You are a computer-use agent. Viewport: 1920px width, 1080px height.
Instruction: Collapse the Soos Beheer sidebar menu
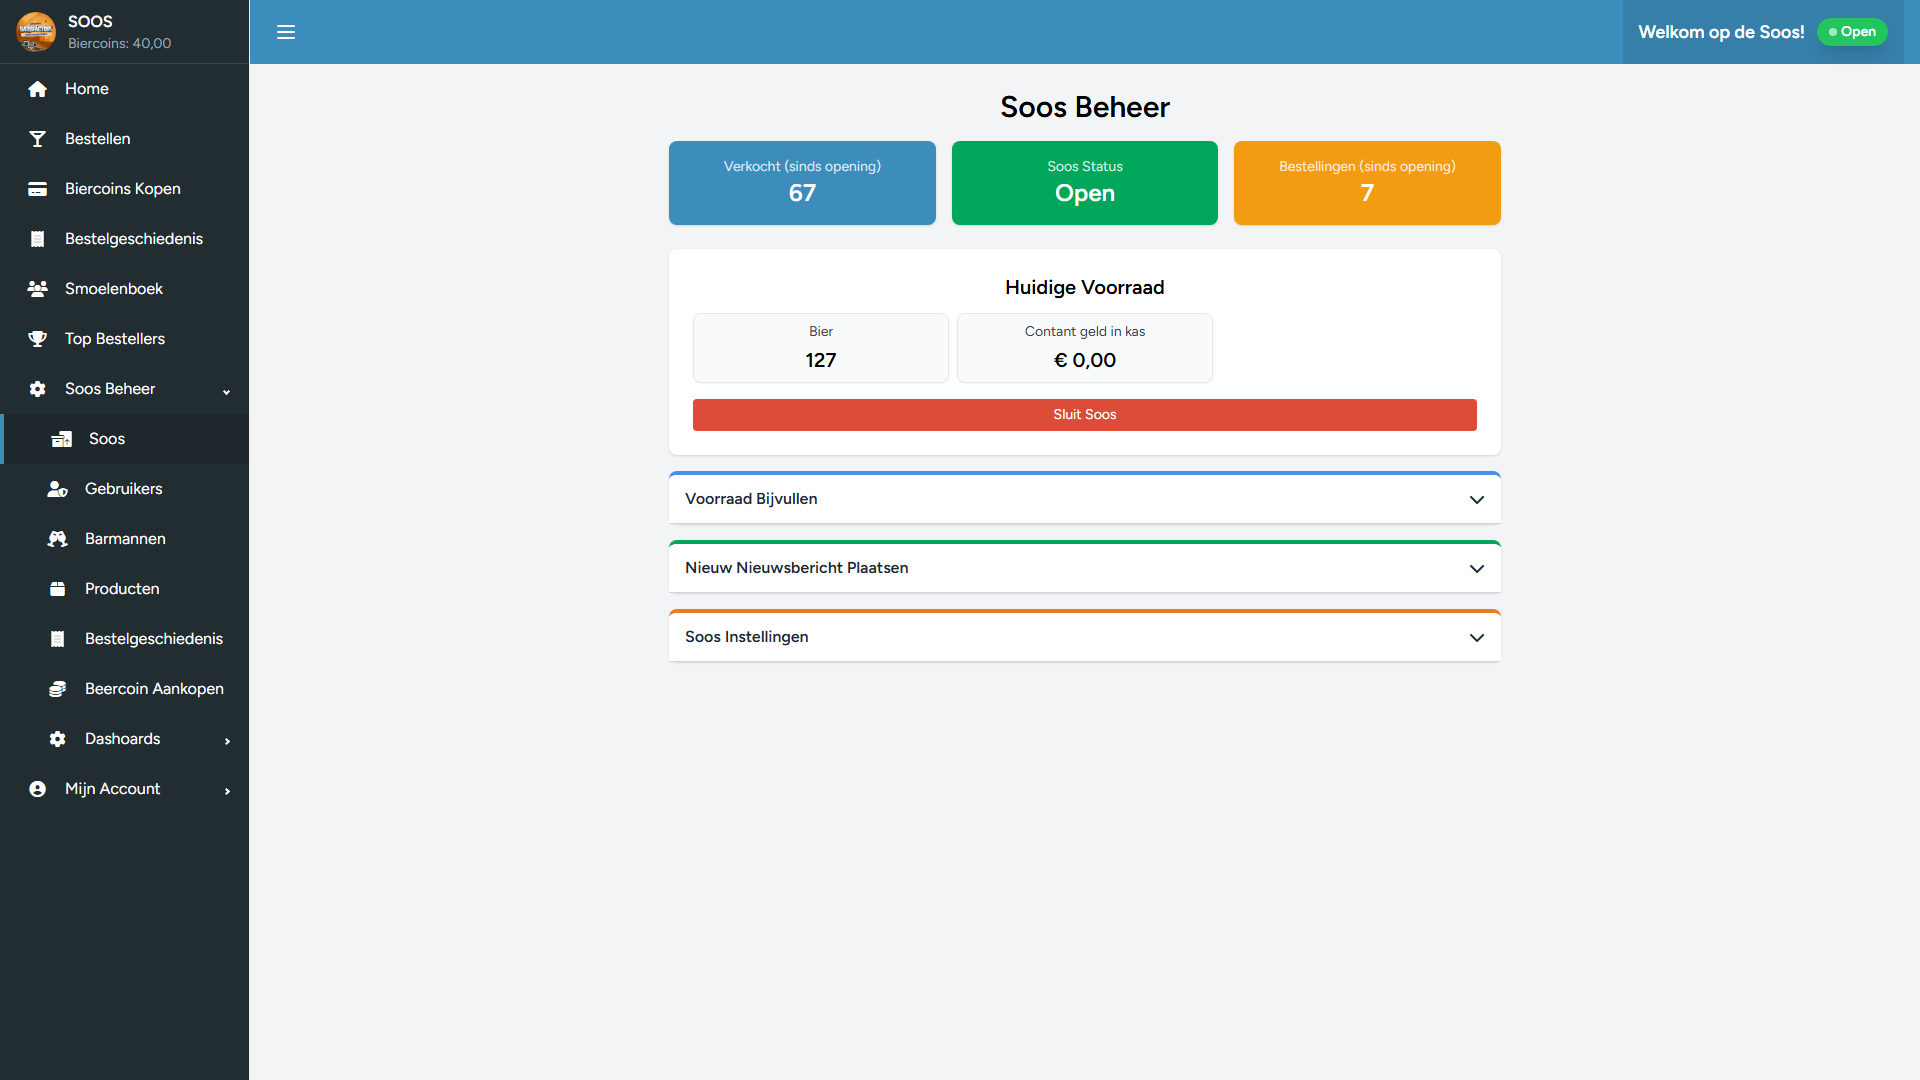pyautogui.click(x=226, y=390)
